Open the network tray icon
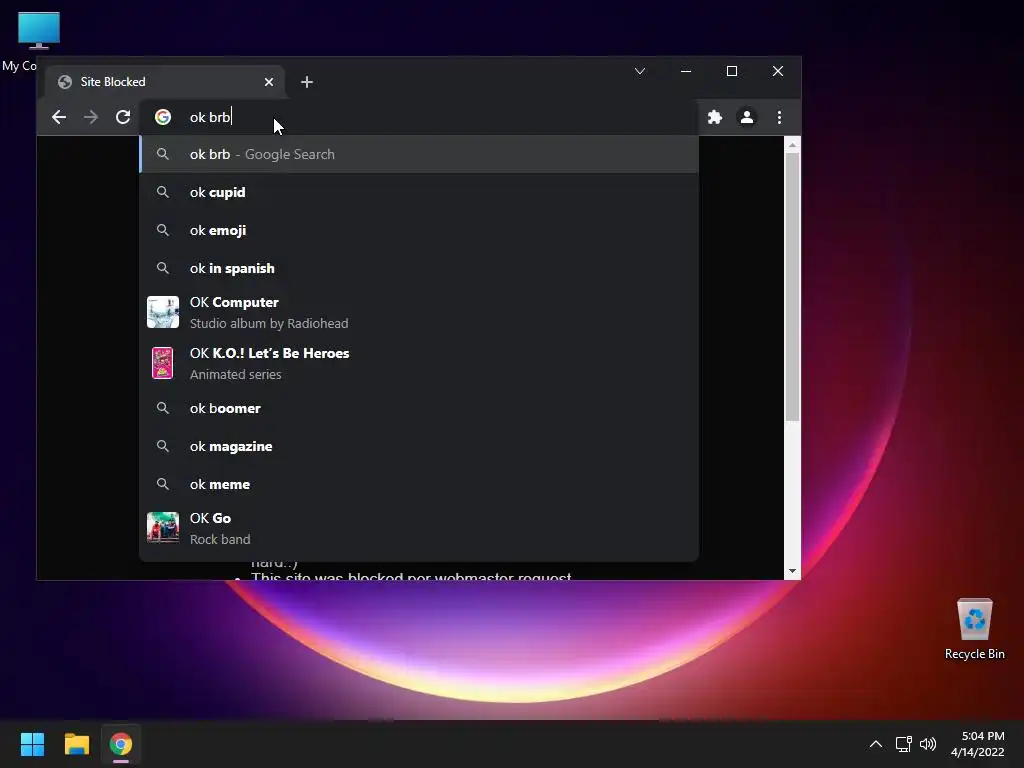Image resolution: width=1024 pixels, height=768 pixels. click(904, 744)
